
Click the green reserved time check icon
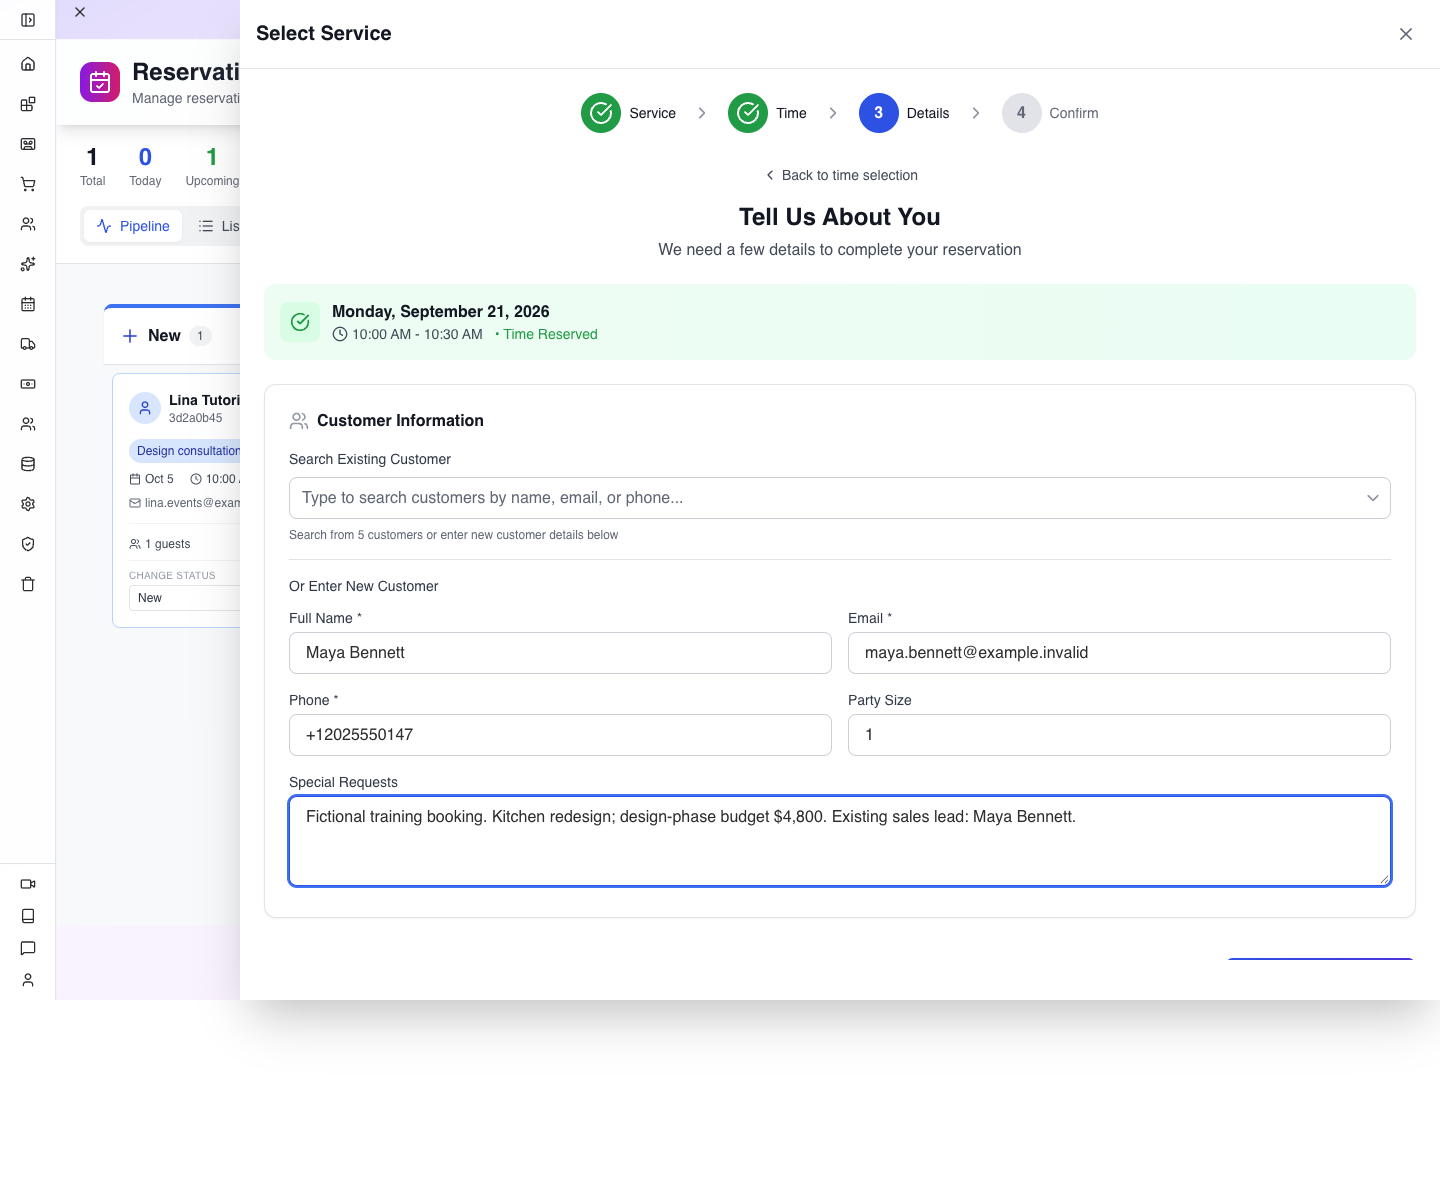pyautogui.click(x=300, y=322)
